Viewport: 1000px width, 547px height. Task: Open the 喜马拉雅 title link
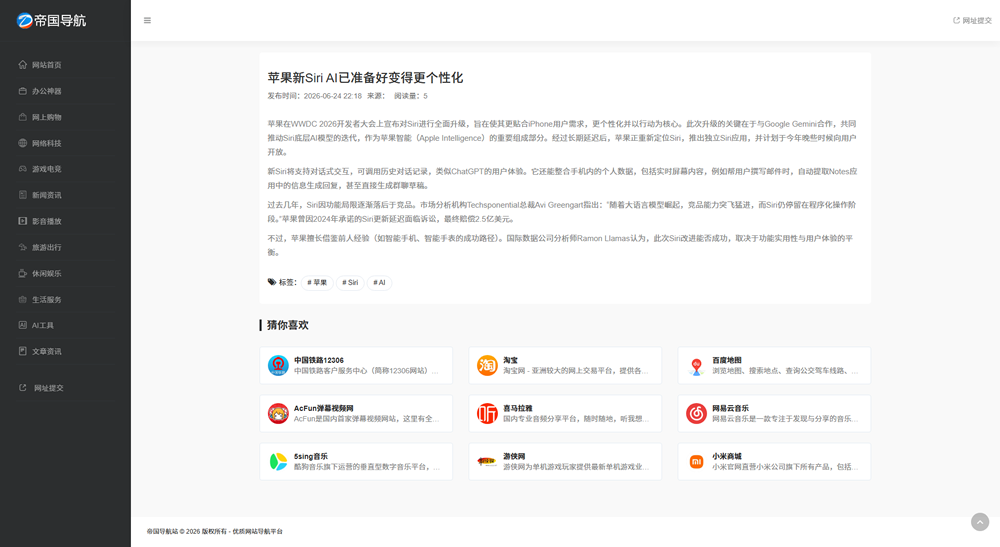pyautogui.click(x=517, y=408)
